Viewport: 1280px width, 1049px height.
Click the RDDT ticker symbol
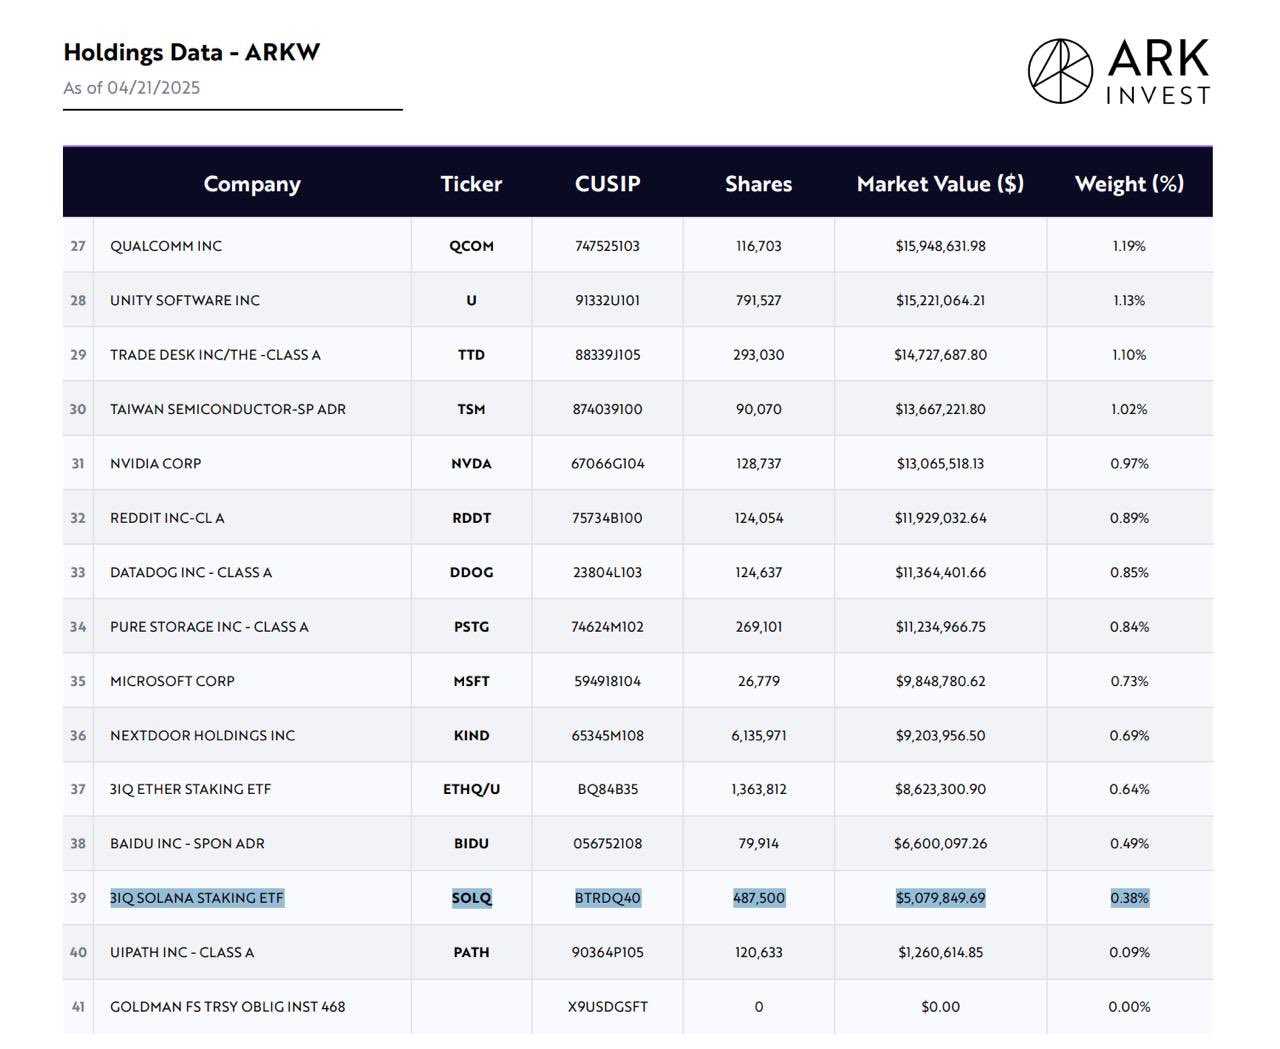coord(471,518)
